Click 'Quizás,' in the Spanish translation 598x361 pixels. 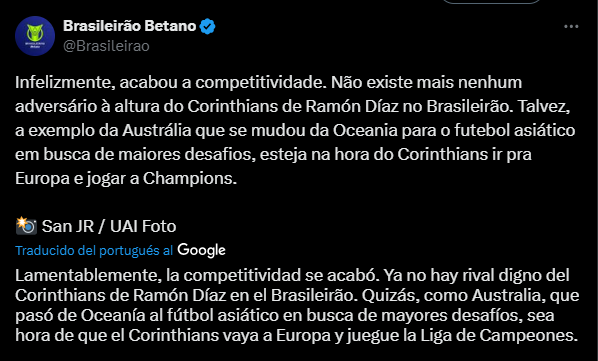tap(388, 295)
